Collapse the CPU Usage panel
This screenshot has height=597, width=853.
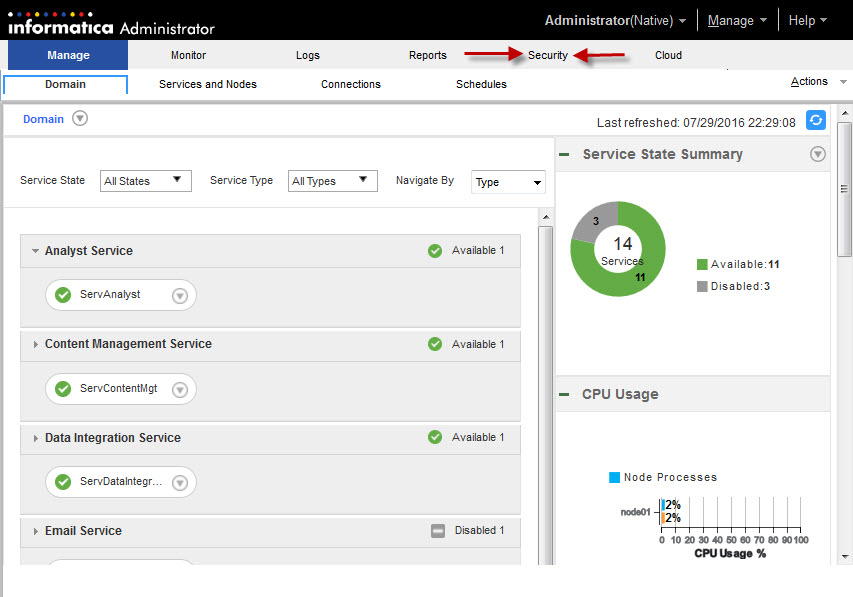(564, 394)
